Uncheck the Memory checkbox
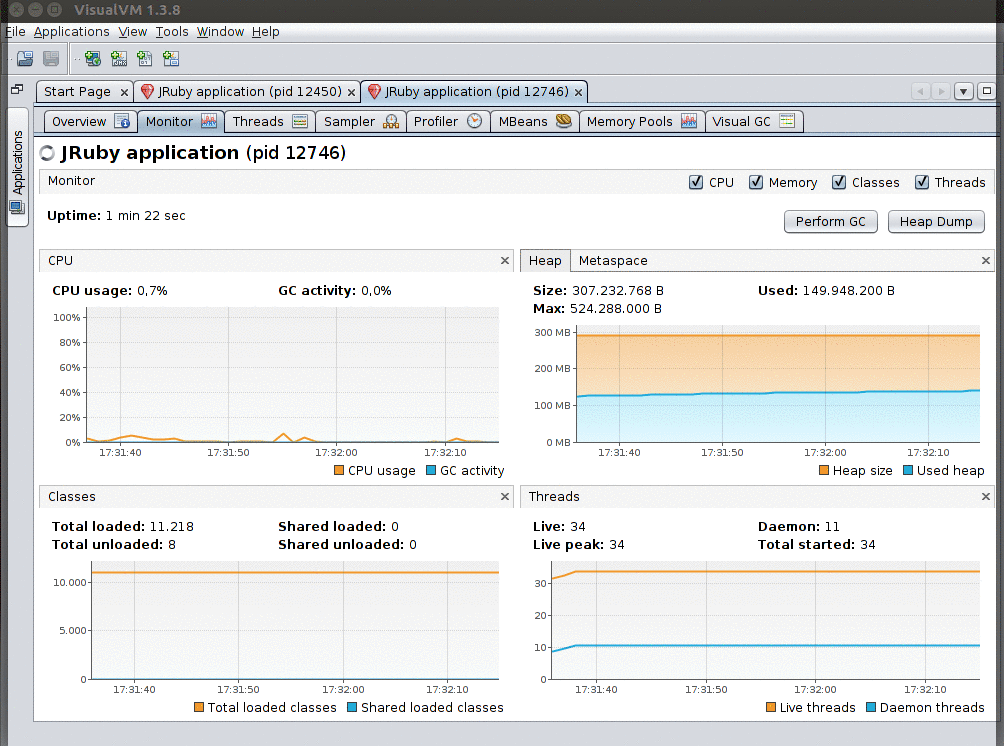Viewport: 1004px width, 746px height. pos(756,182)
